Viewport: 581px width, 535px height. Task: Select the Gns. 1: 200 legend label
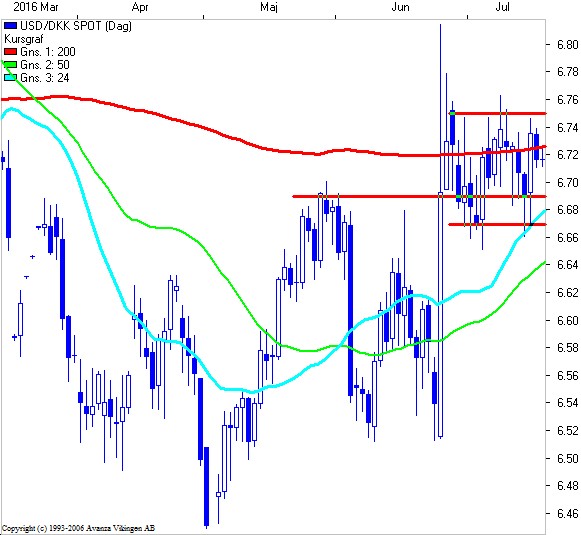(48, 52)
